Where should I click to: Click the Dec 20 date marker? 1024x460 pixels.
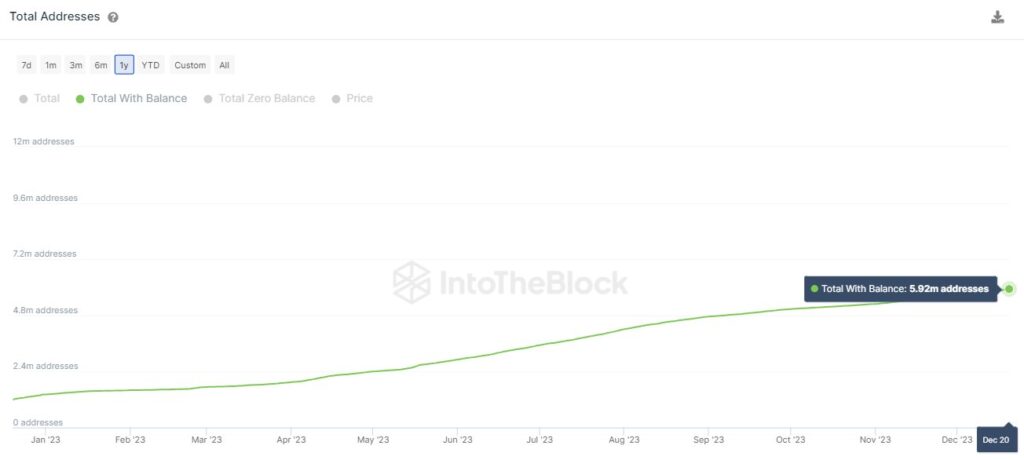(996, 440)
